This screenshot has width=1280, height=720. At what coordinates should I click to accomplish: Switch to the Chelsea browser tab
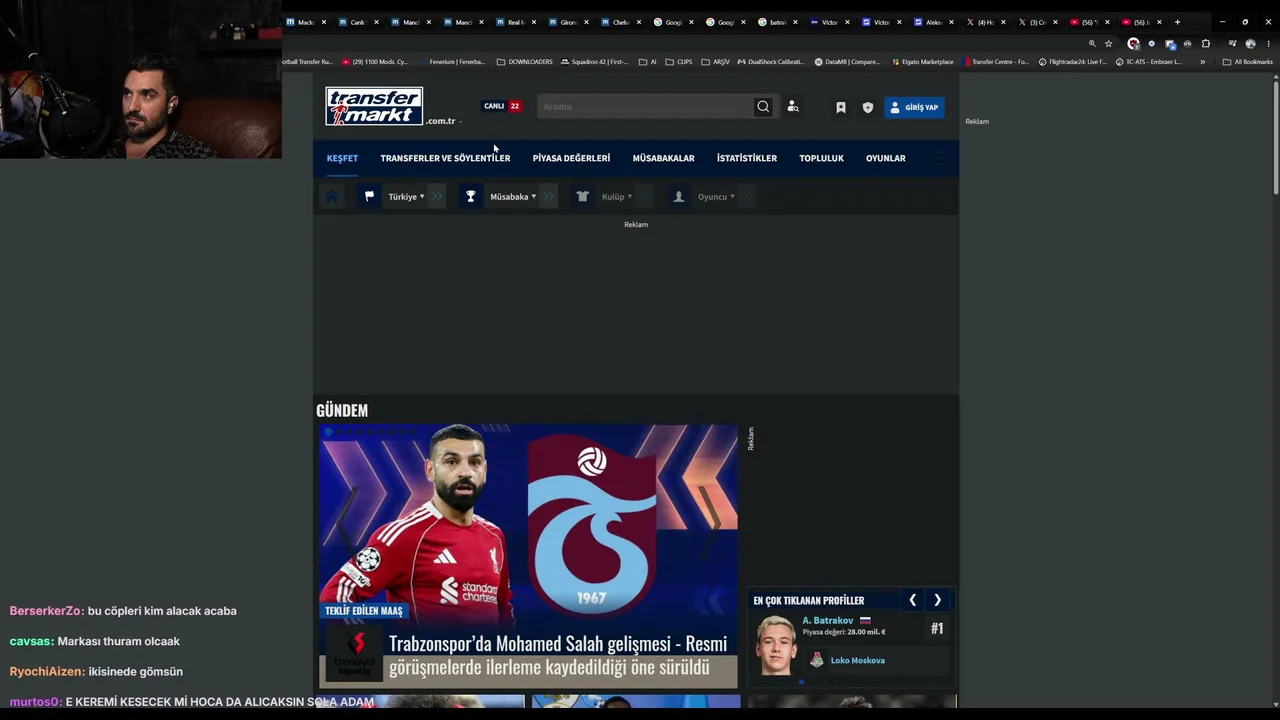point(620,22)
